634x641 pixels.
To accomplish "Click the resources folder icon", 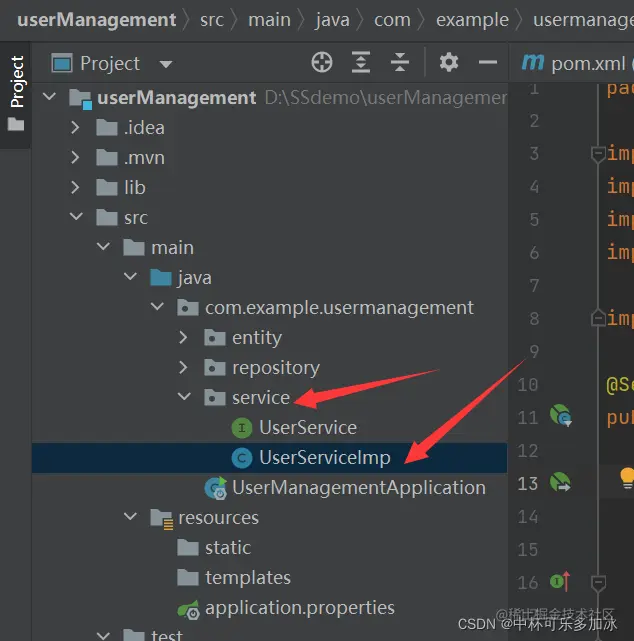I will (161, 518).
